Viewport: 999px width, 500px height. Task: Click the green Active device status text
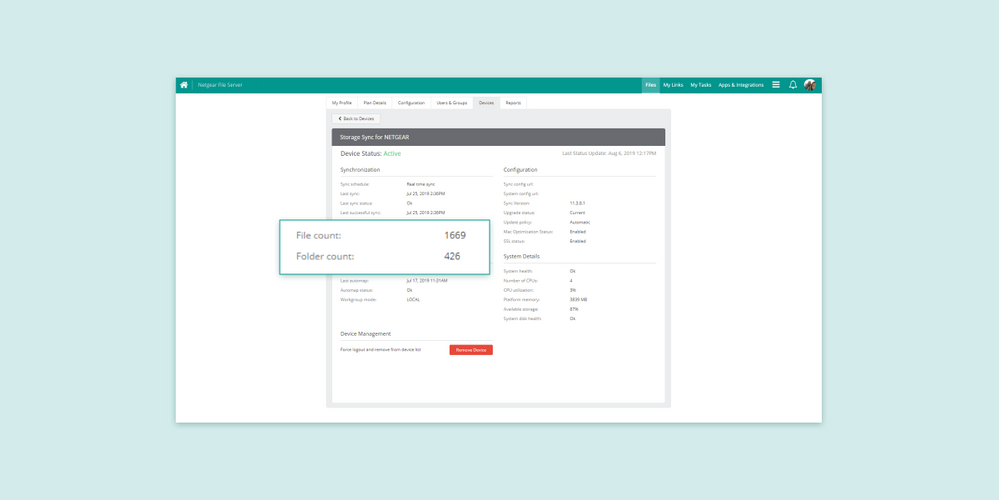[x=392, y=154]
